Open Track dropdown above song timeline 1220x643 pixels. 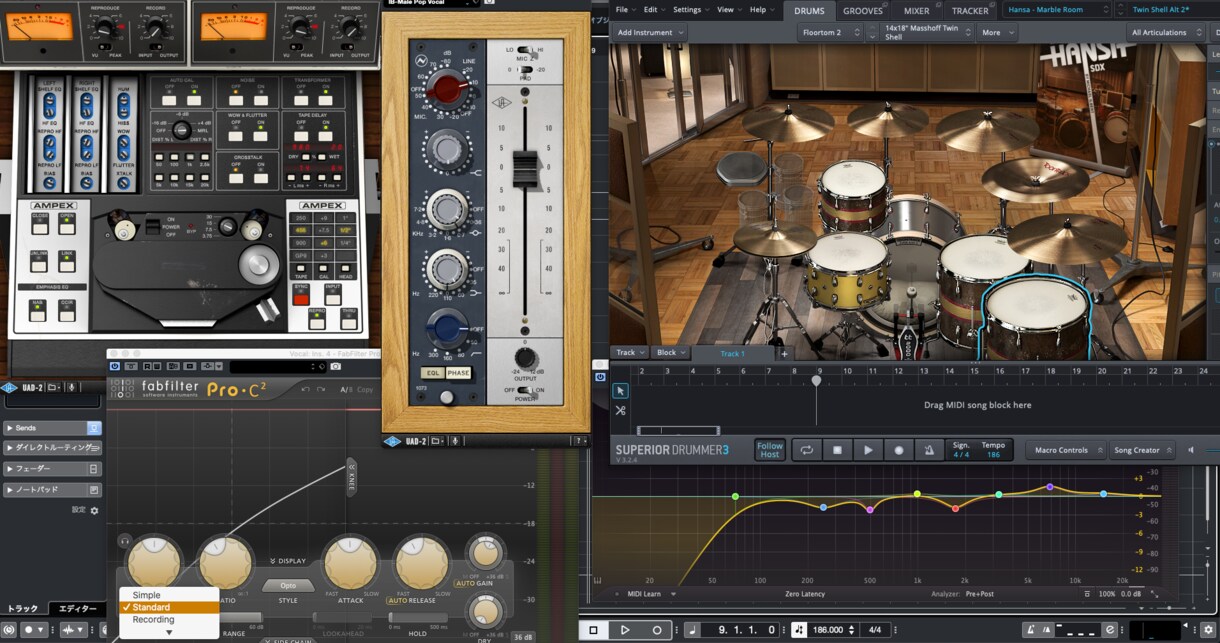click(x=630, y=353)
